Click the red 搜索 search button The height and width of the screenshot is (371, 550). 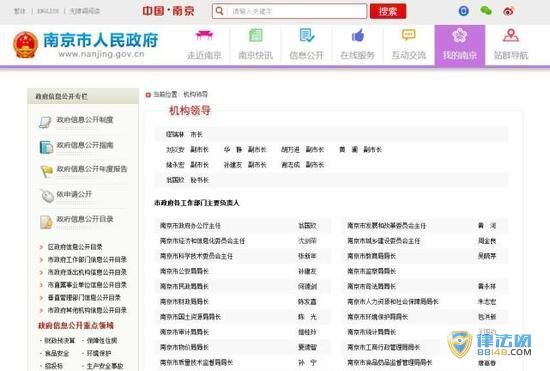388,11
